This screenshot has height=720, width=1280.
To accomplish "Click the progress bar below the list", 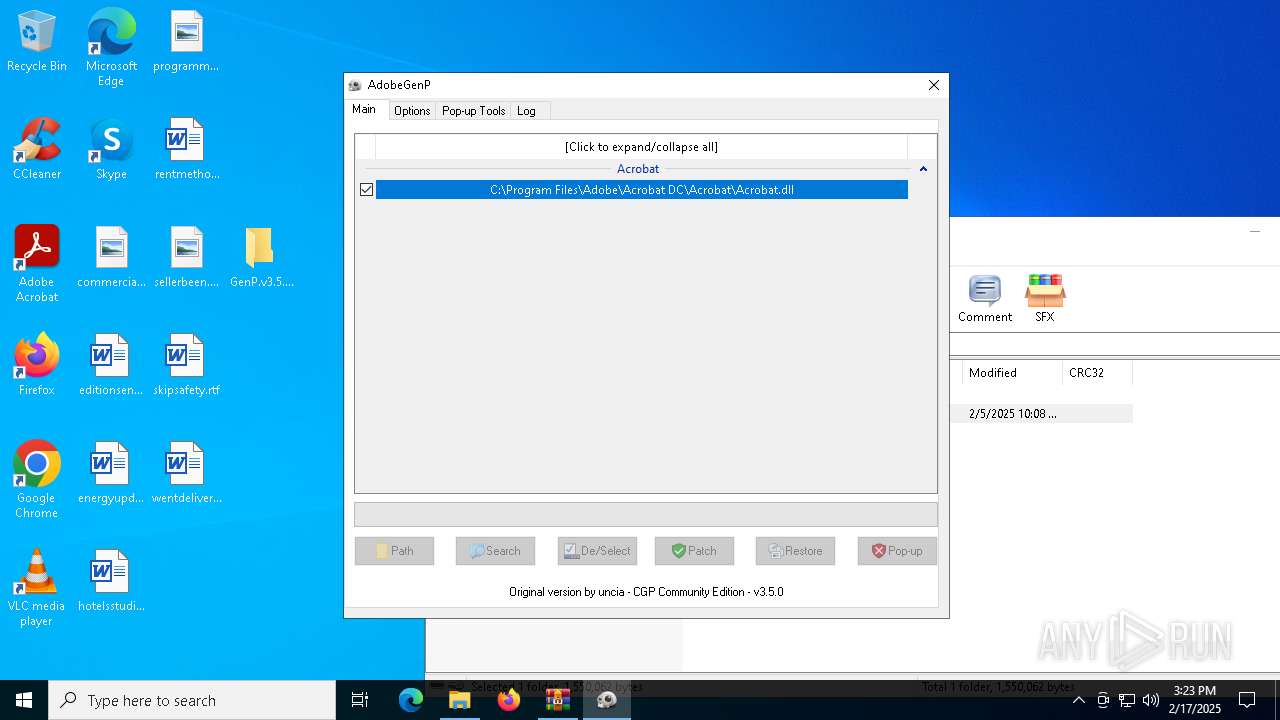I will pos(646,514).
